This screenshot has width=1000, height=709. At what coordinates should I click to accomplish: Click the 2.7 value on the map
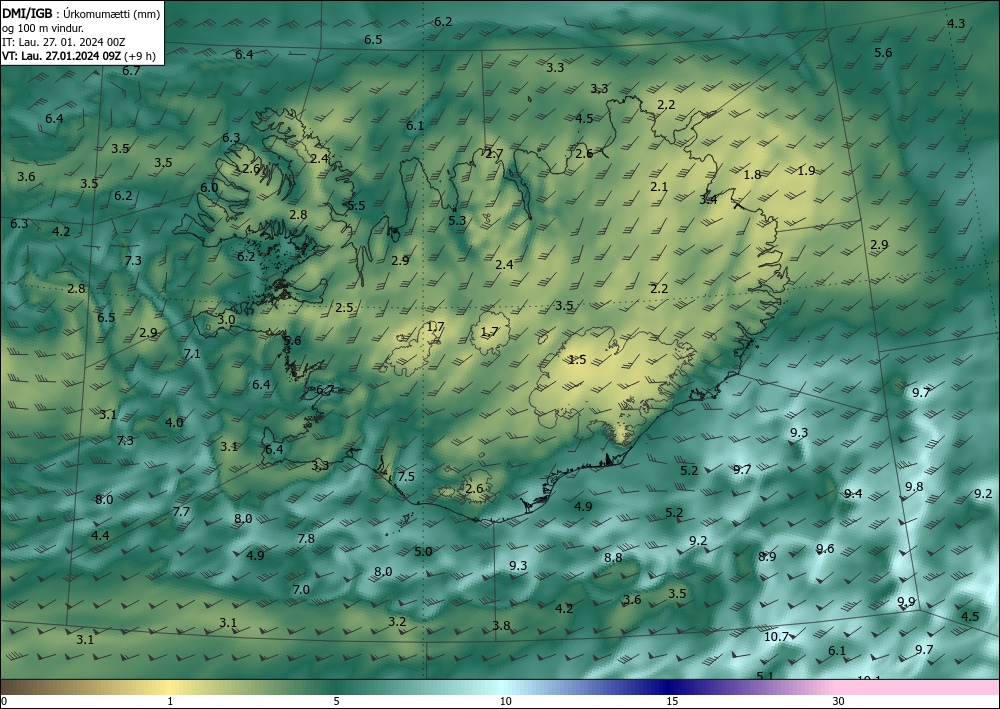pos(494,154)
